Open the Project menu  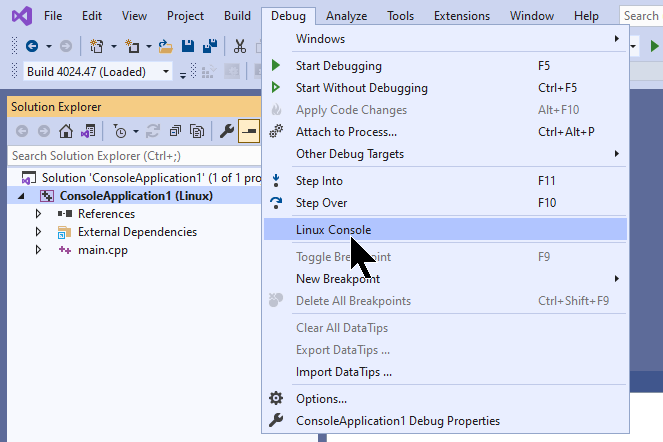(x=185, y=16)
